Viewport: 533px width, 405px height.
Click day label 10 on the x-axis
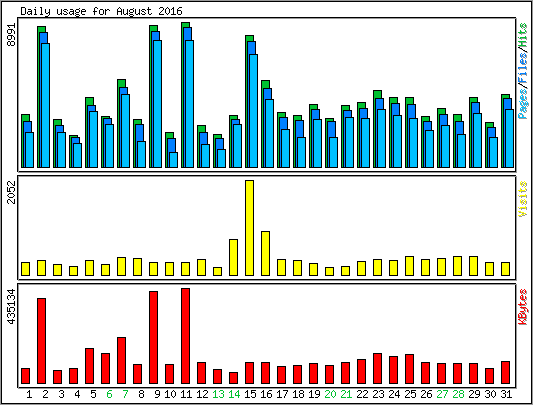pyautogui.click(x=170, y=394)
